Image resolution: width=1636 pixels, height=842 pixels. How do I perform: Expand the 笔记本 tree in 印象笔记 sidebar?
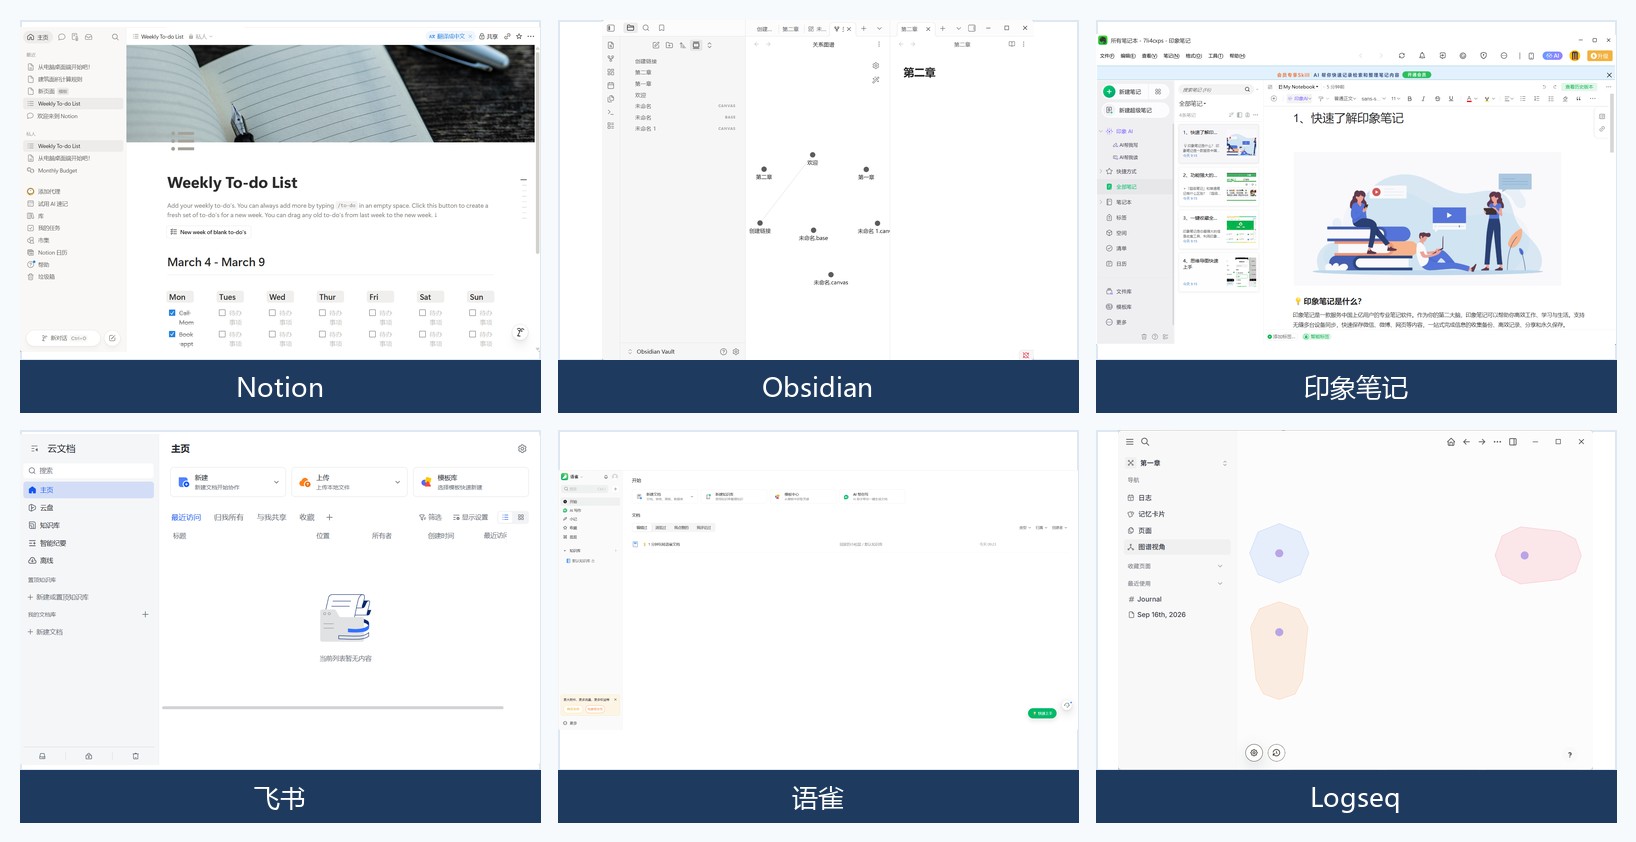point(1101,202)
